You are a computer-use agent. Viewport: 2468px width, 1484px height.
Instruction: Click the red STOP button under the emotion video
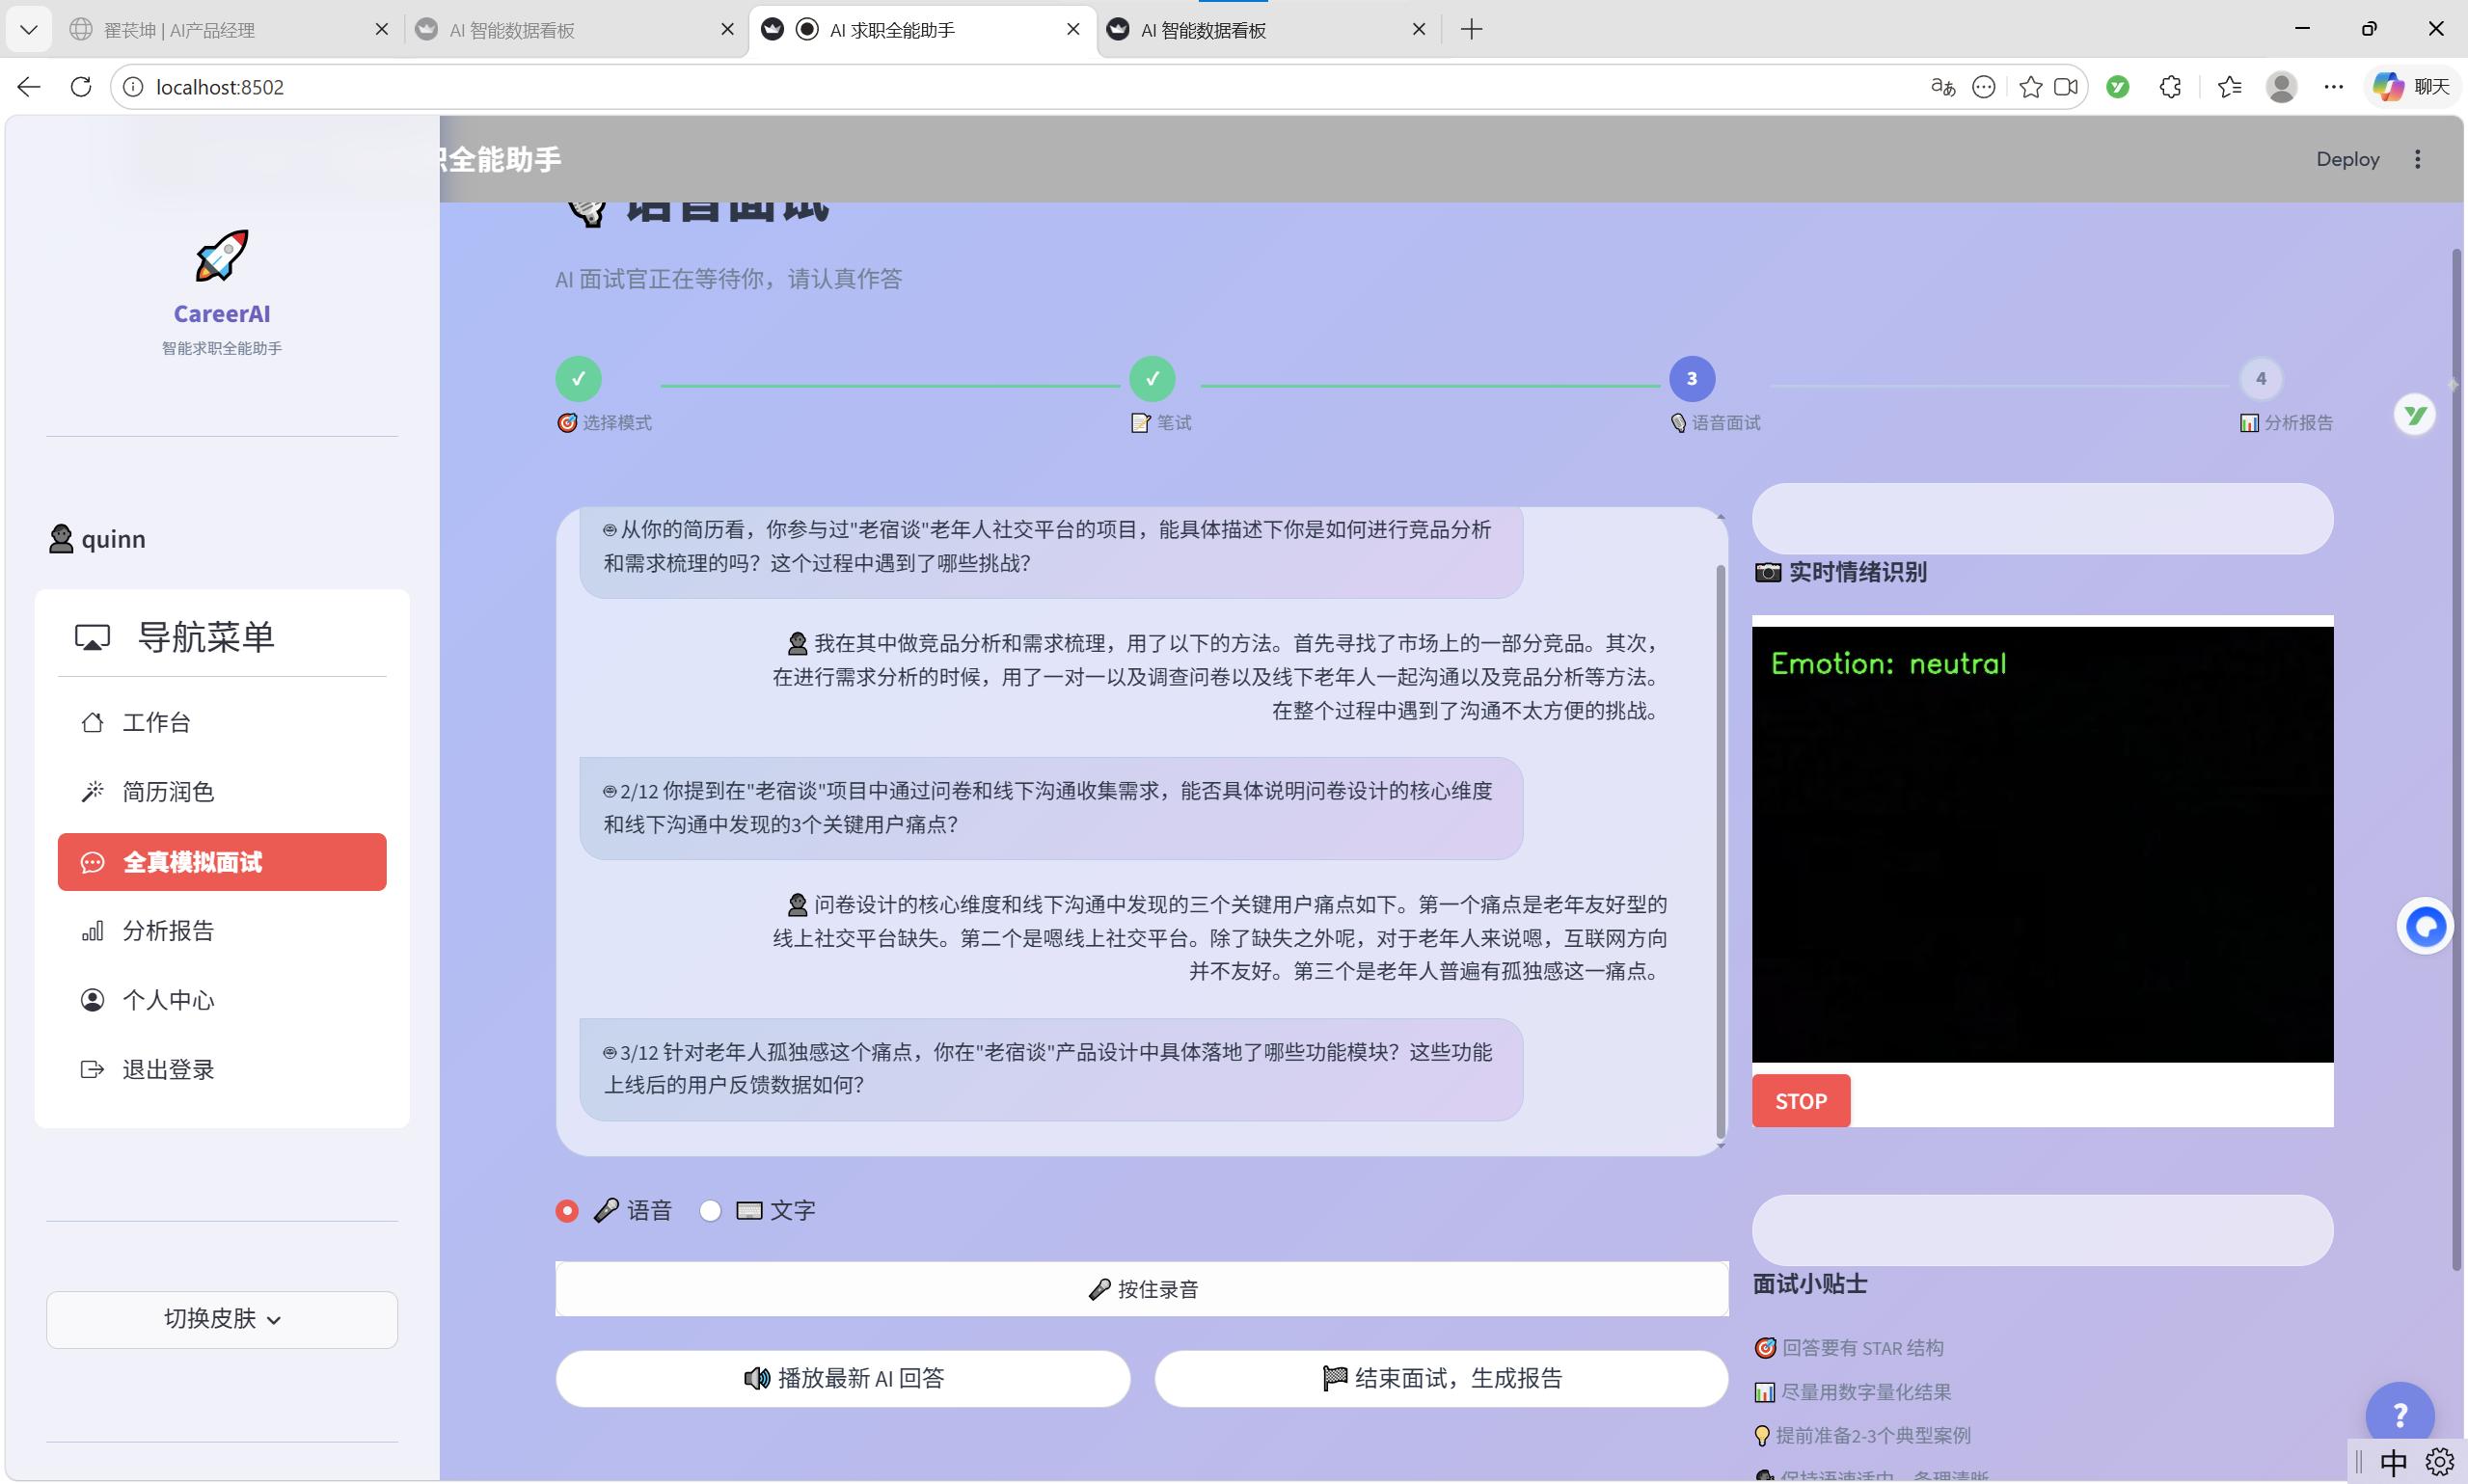[1802, 1100]
